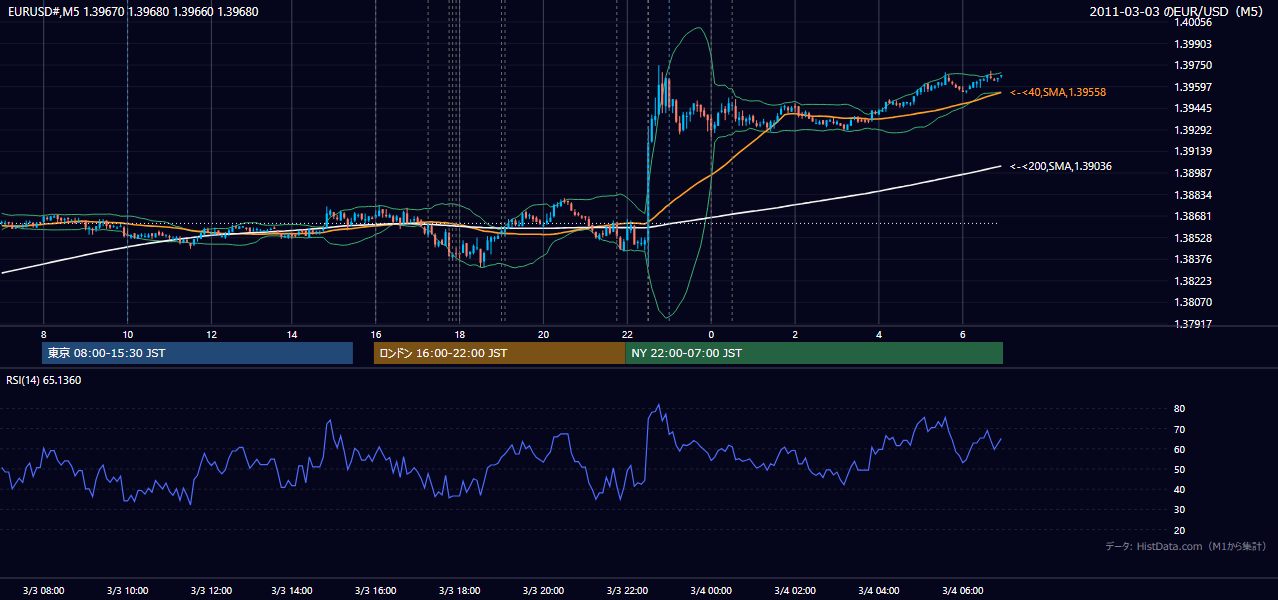Viewport: 1278px width, 600px height.
Task: Click RSI scale value 70
Action: coord(1179,429)
